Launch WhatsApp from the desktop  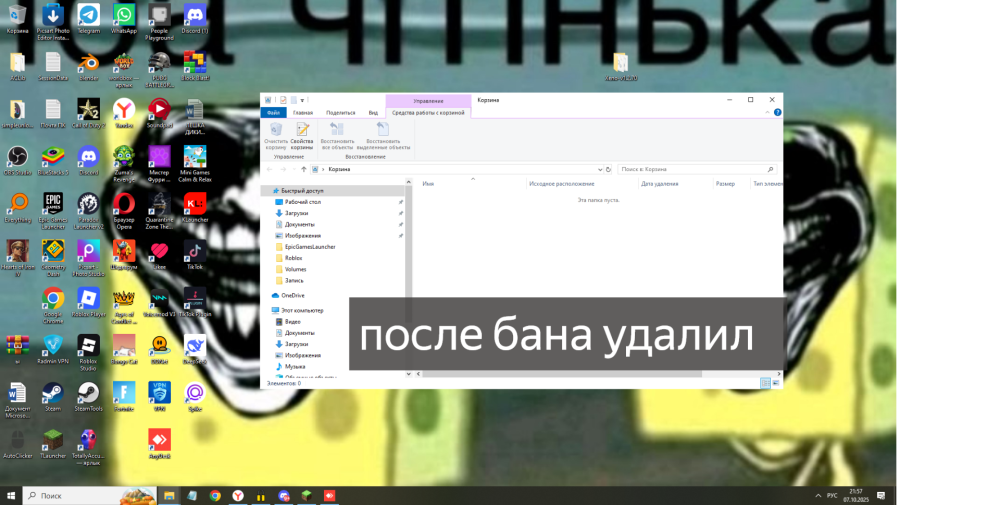click(124, 18)
